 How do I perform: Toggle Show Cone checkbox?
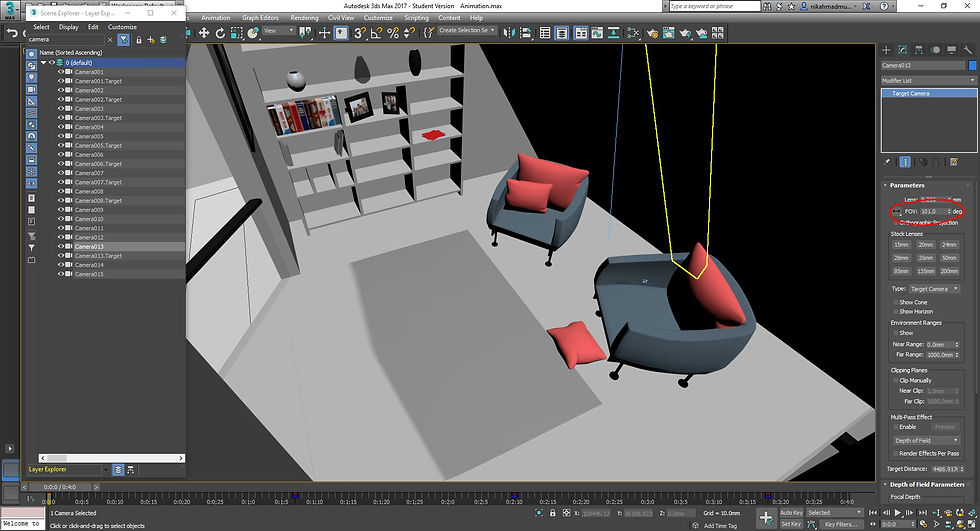tap(896, 302)
